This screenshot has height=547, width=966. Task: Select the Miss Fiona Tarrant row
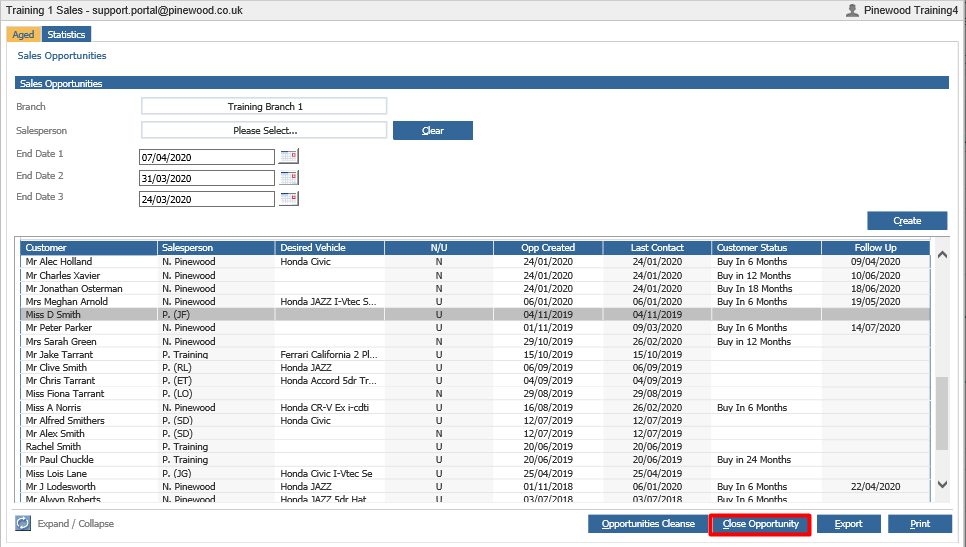[x=475, y=394]
